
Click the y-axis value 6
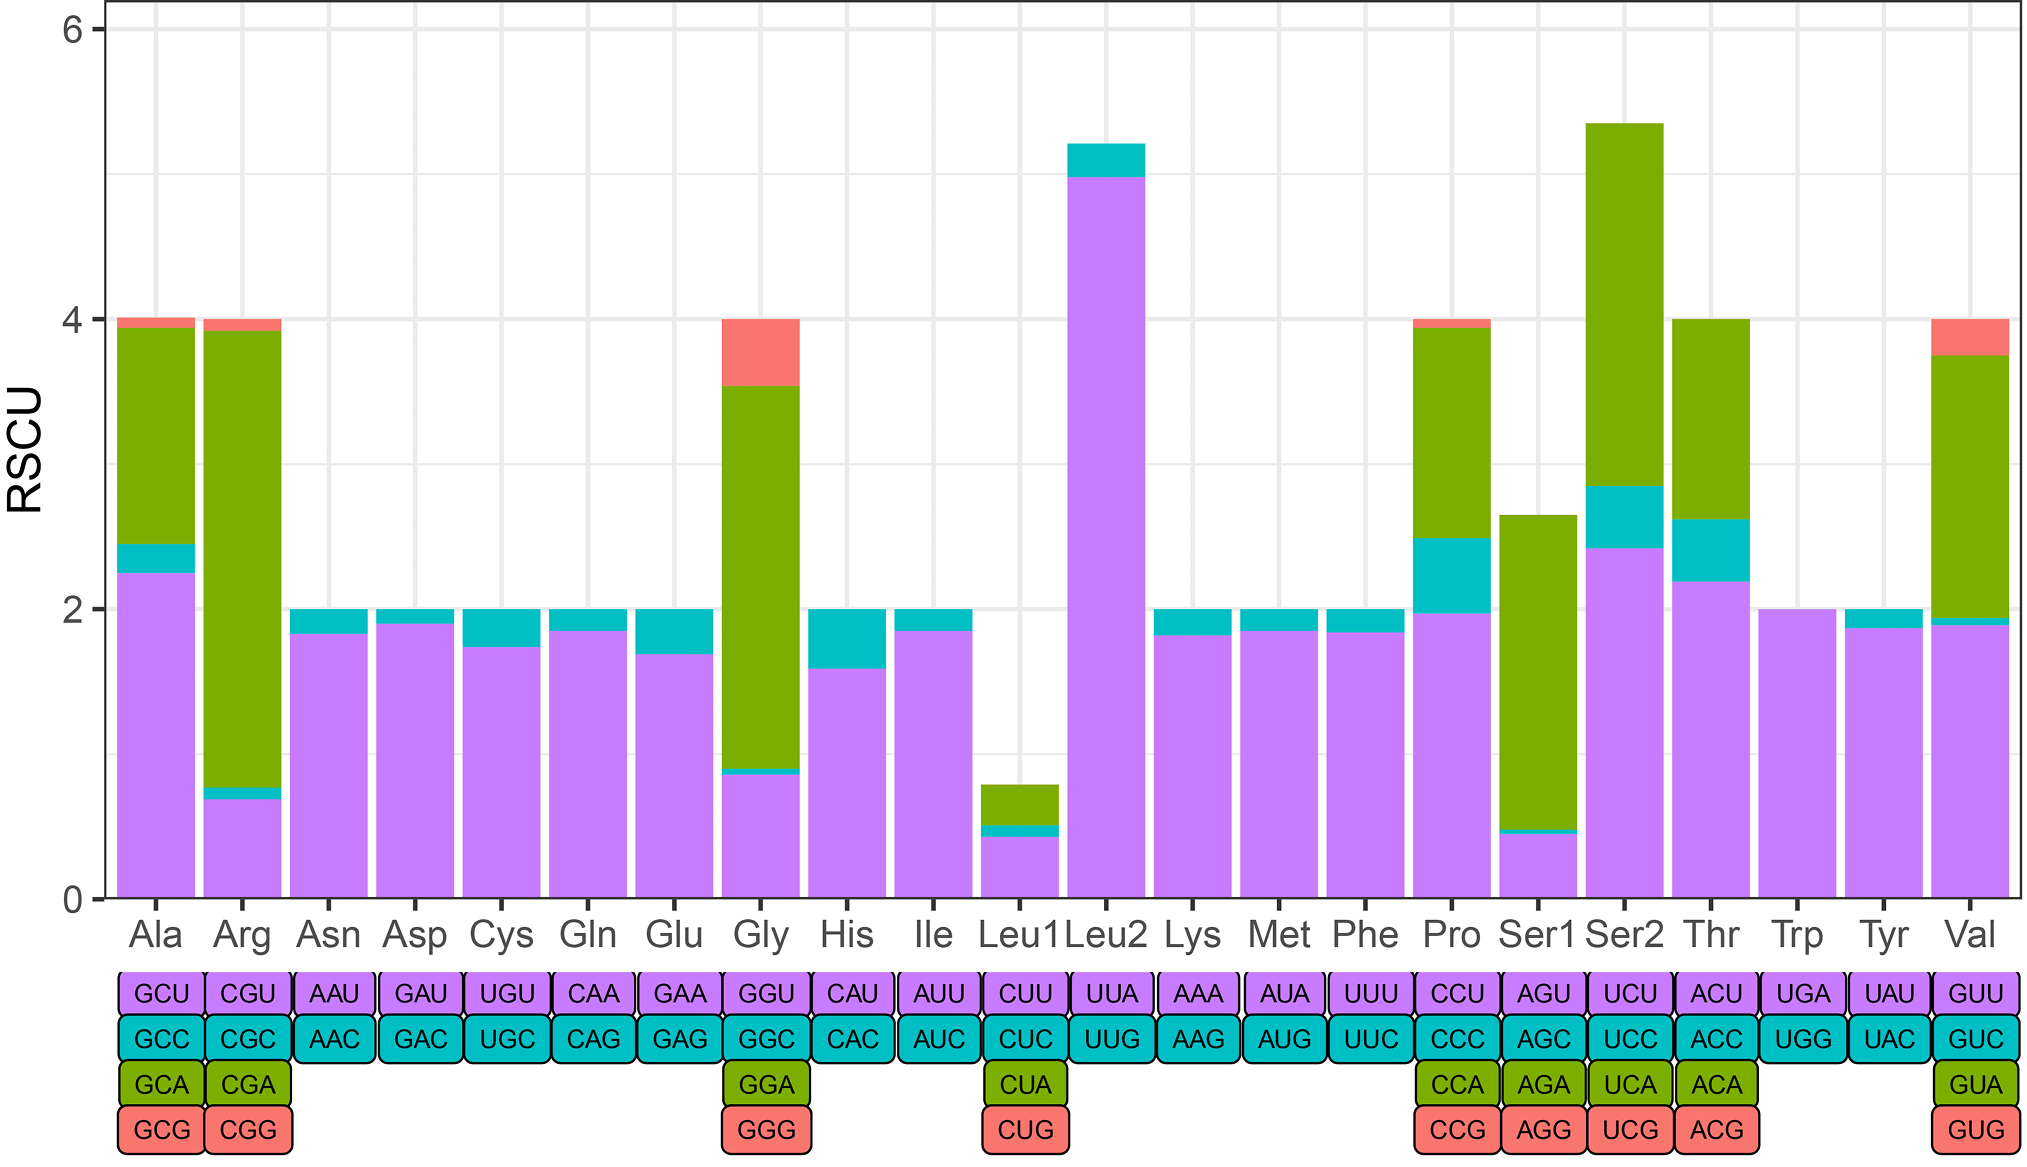tap(72, 30)
